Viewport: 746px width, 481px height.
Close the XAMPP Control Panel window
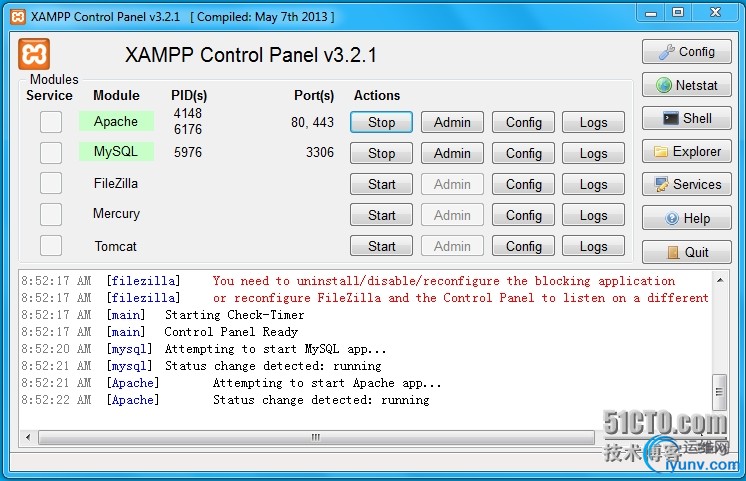point(715,13)
